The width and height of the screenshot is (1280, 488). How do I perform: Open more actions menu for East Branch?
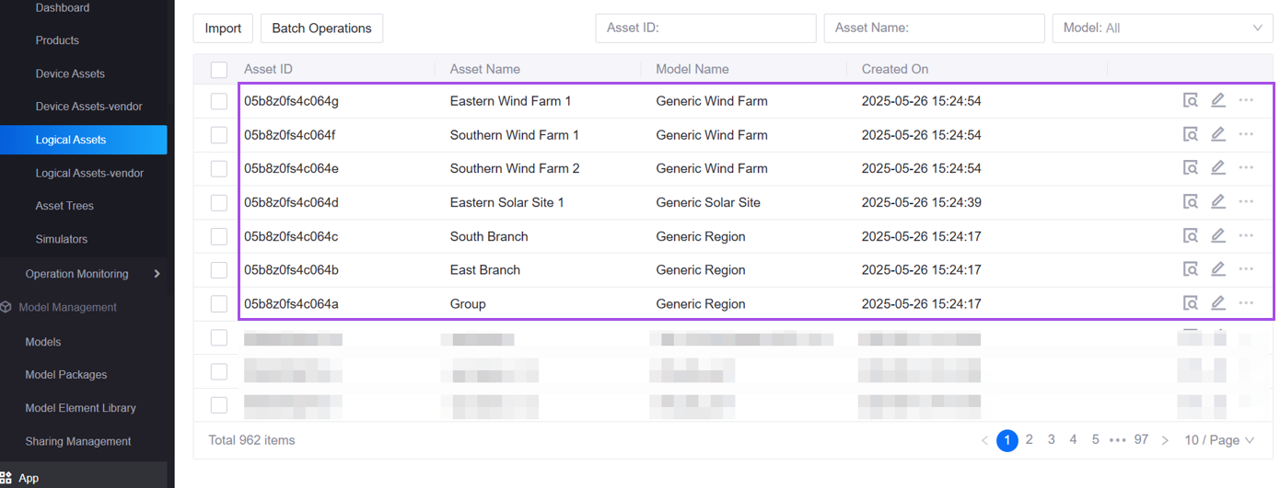point(1246,269)
